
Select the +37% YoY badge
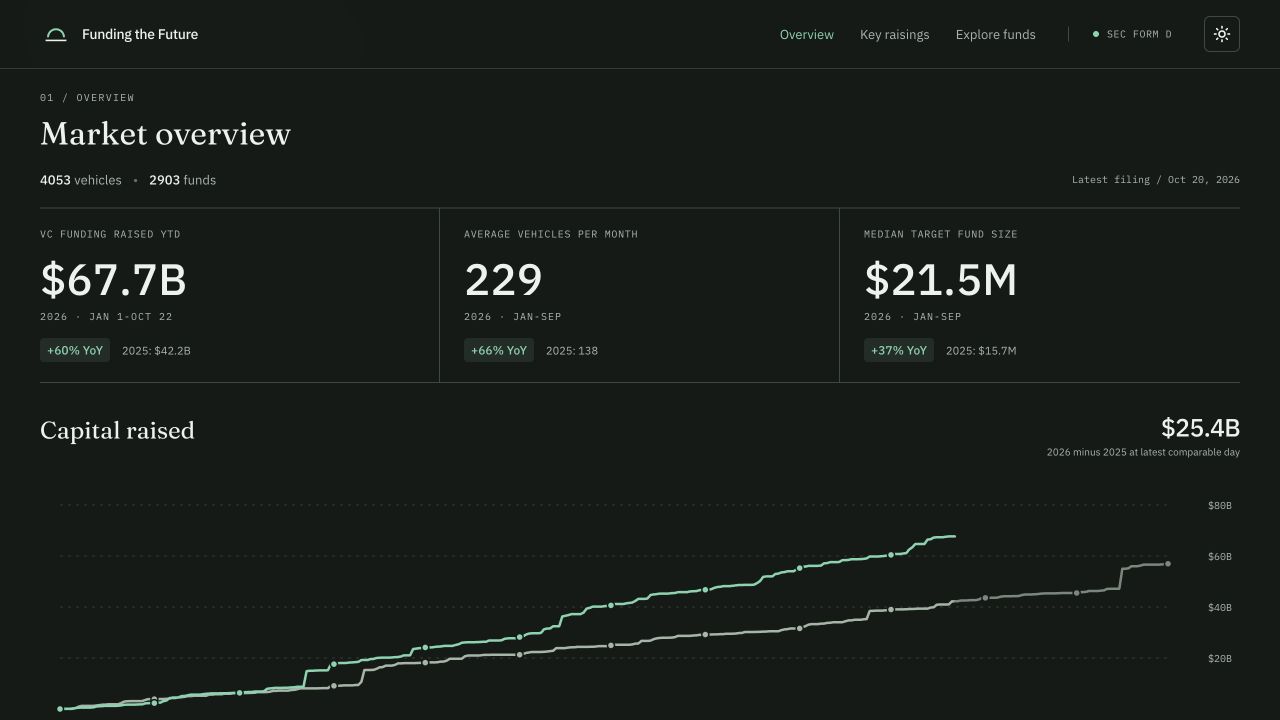point(899,350)
